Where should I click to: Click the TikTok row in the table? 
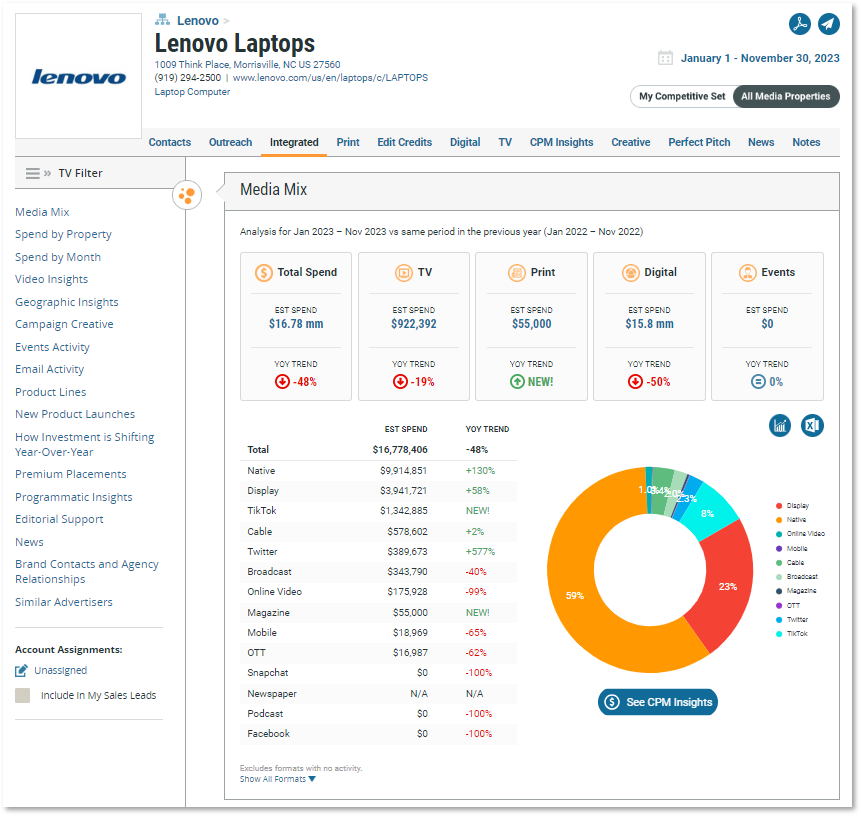(x=378, y=511)
